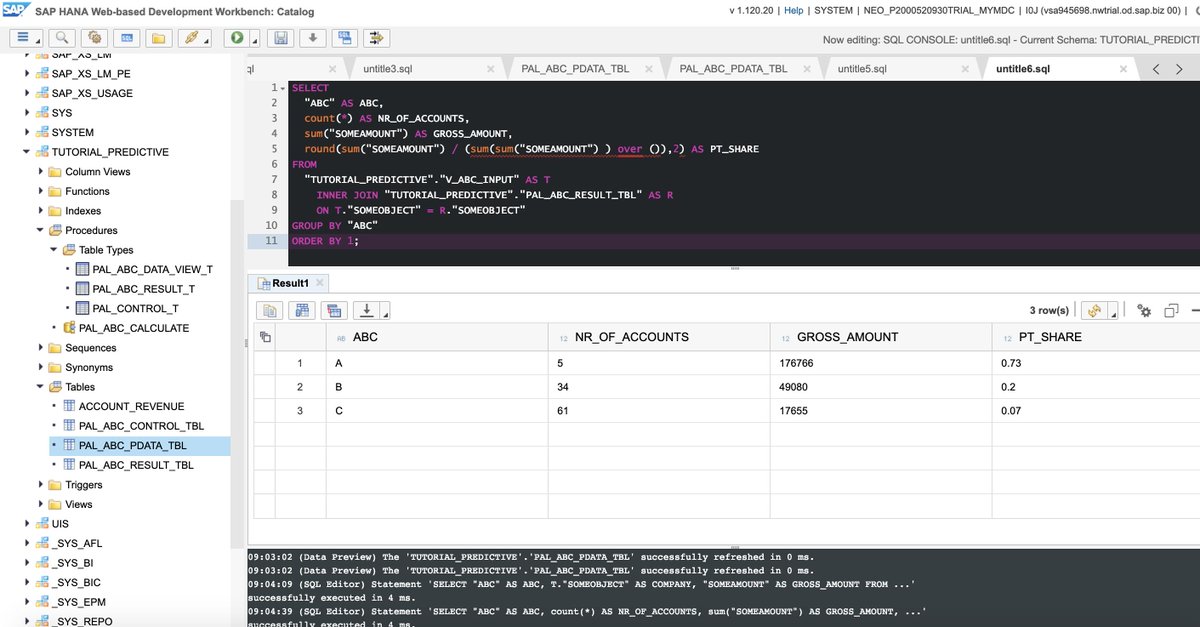Viewport: 1200px width, 627px height.
Task: Click cell with PT_SHARE value 0.07
Action: click(1095, 411)
